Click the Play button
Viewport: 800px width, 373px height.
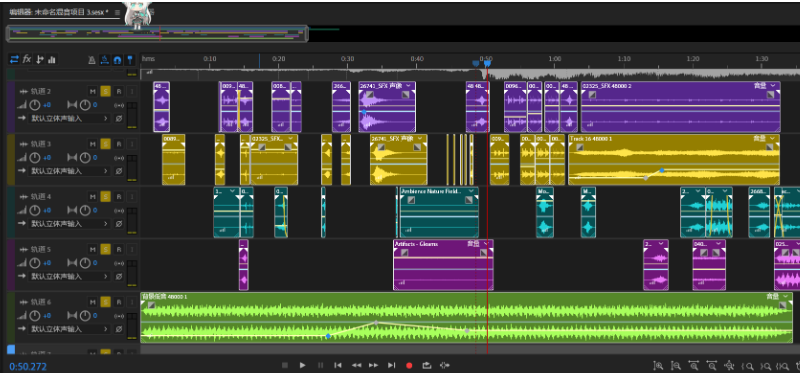point(303,365)
